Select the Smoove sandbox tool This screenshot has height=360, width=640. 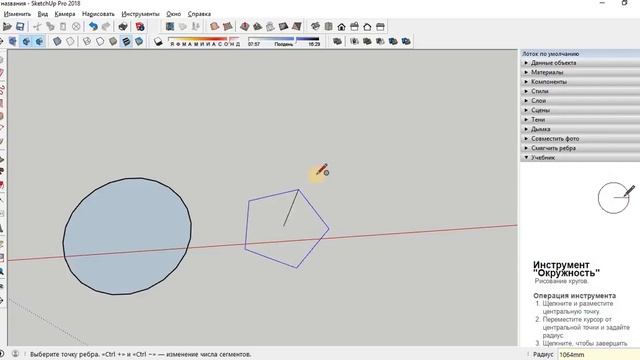tap(244, 27)
